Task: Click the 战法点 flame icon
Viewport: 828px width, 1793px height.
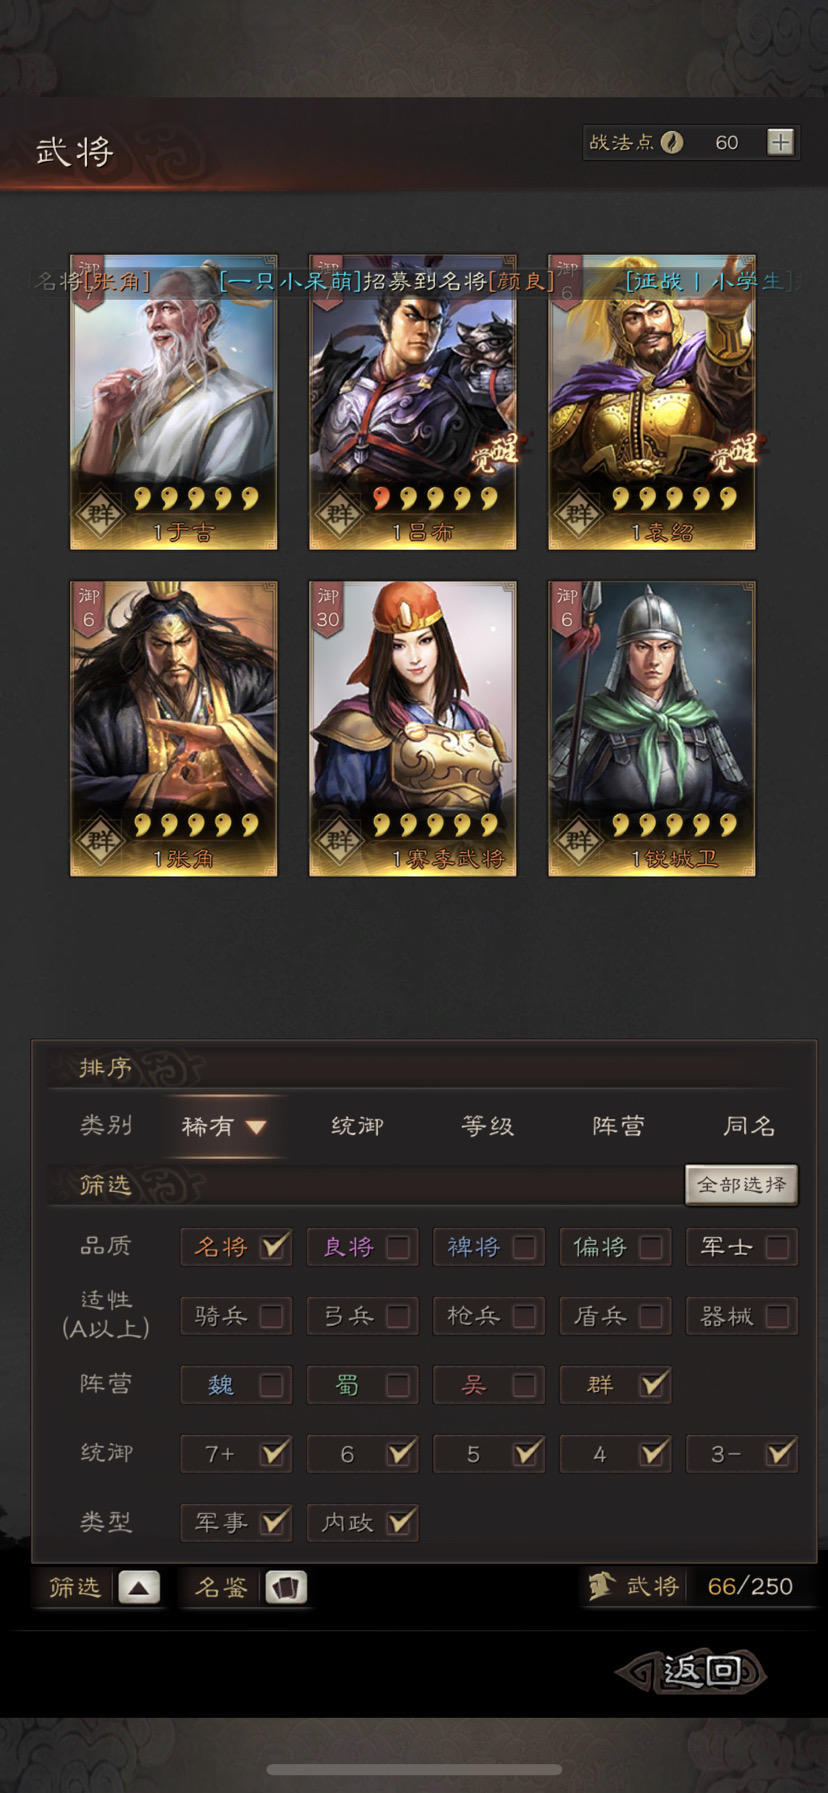Action: coord(672,142)
